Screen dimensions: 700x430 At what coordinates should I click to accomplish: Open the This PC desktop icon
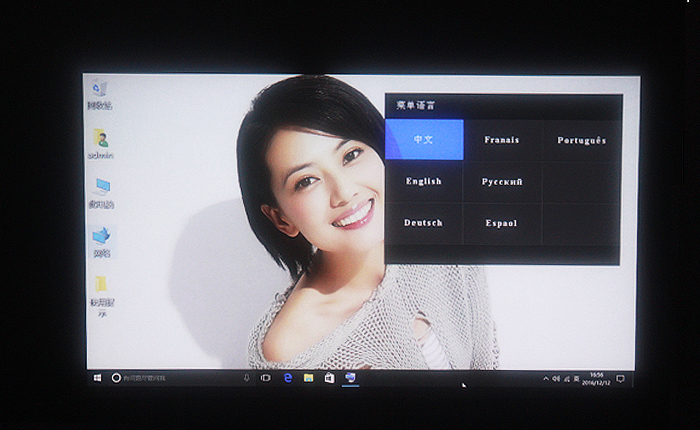tap(100, 191)
